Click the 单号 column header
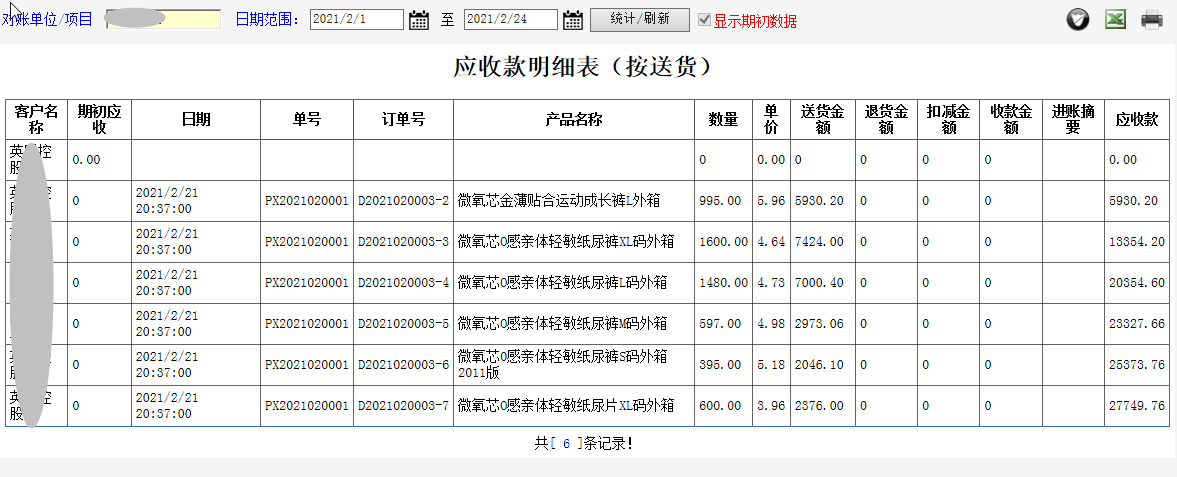This screenshot has width=1177, height=477. (x=306, y=120)
